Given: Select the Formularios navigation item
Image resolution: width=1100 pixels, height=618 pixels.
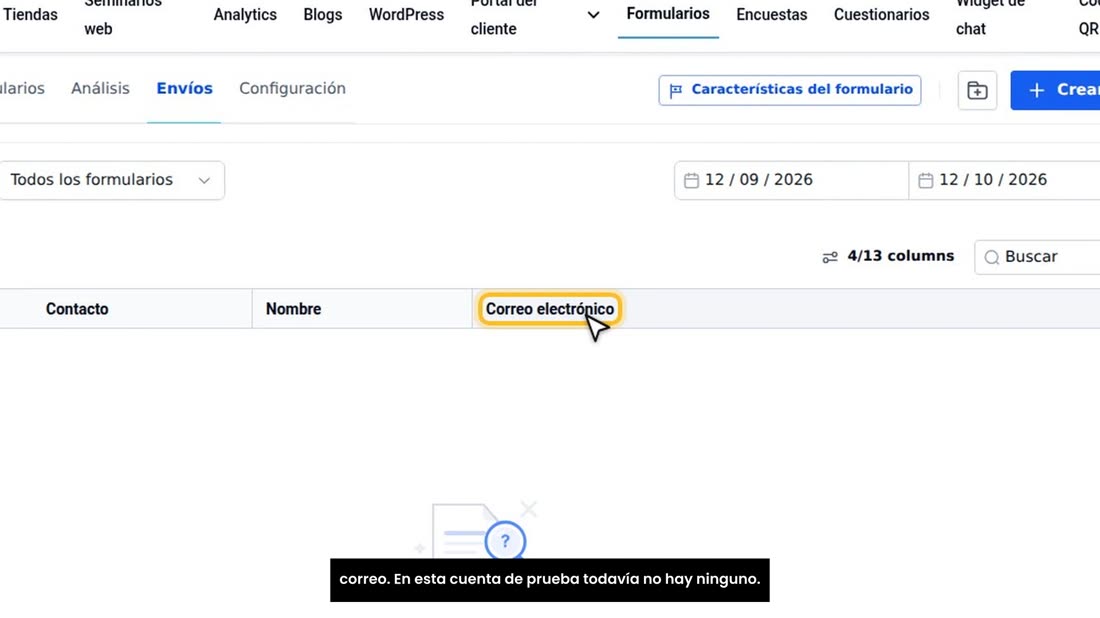Looking at the screenshot, I should [668, 14].
